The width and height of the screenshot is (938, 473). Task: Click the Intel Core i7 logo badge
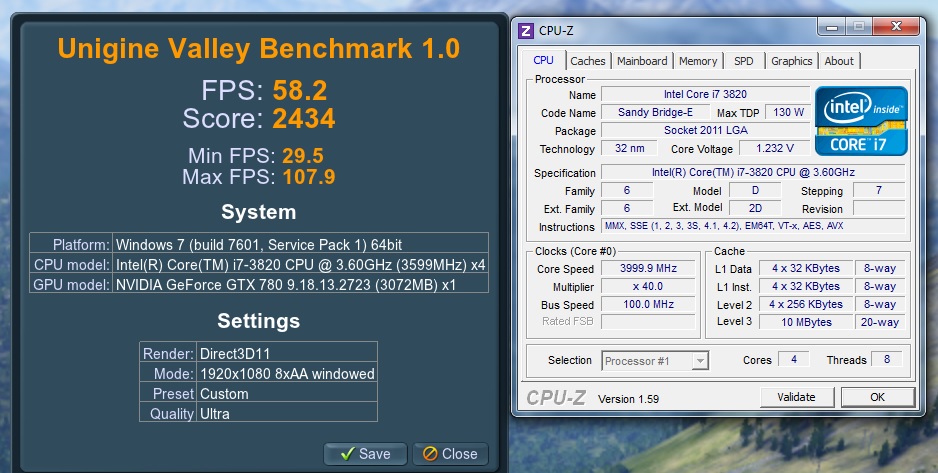(x=861, y=121)
